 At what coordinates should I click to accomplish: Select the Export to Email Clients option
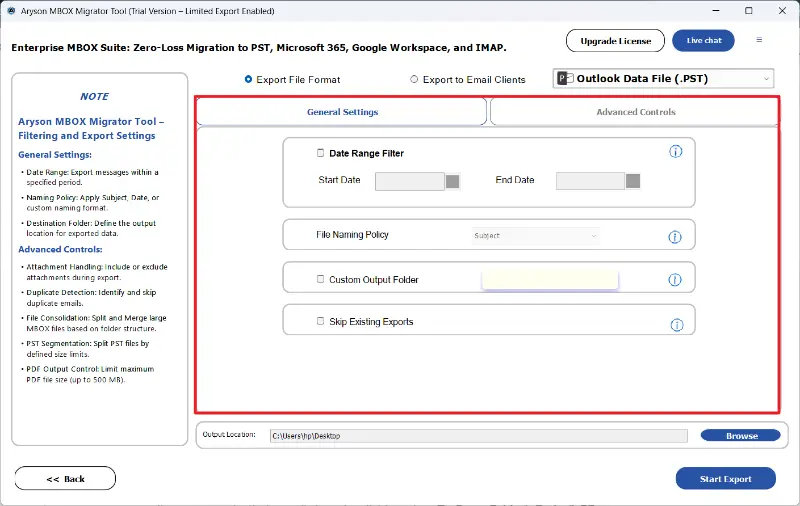click(414, 79)
